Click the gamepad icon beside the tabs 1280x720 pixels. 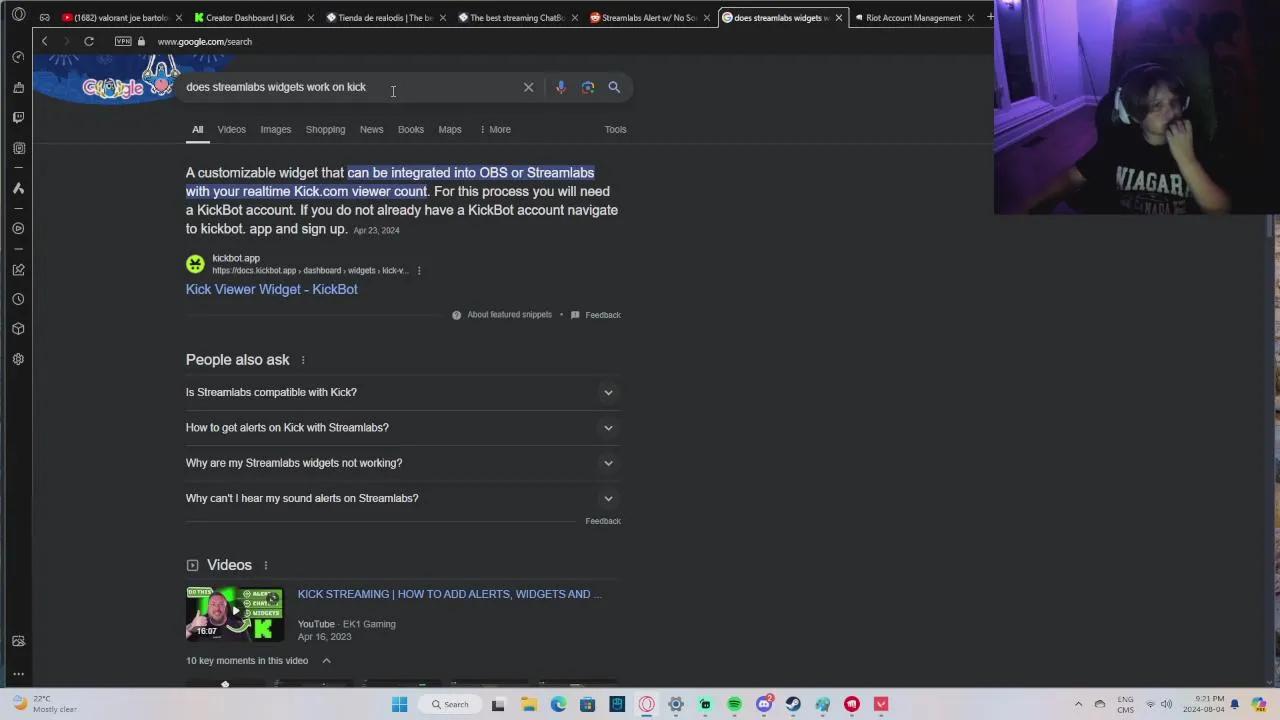(x=45, y=17)
